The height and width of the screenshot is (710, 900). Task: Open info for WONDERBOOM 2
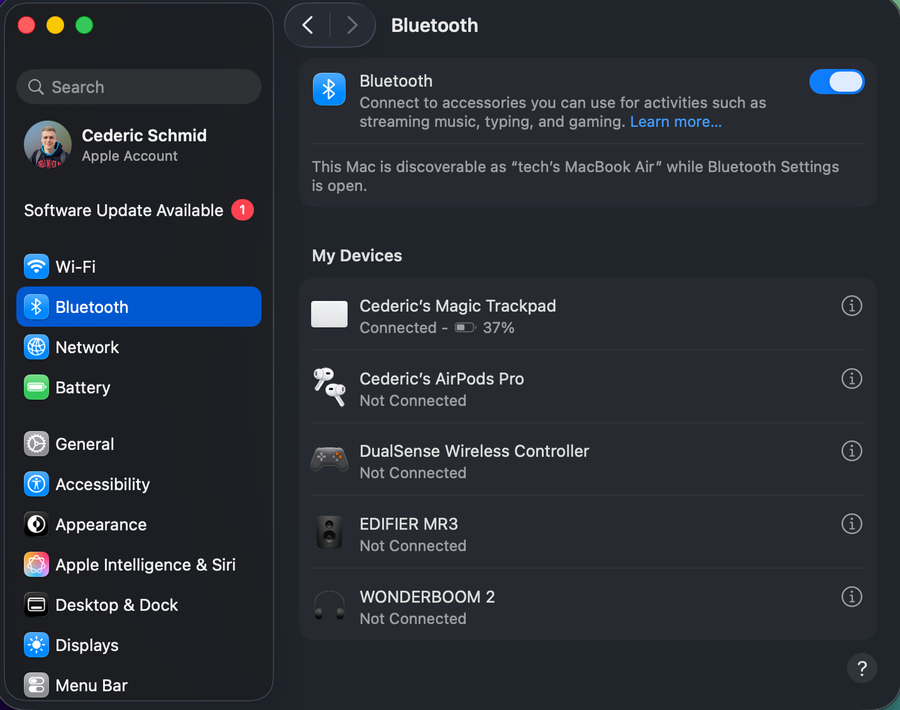click(x=851, y=597)
